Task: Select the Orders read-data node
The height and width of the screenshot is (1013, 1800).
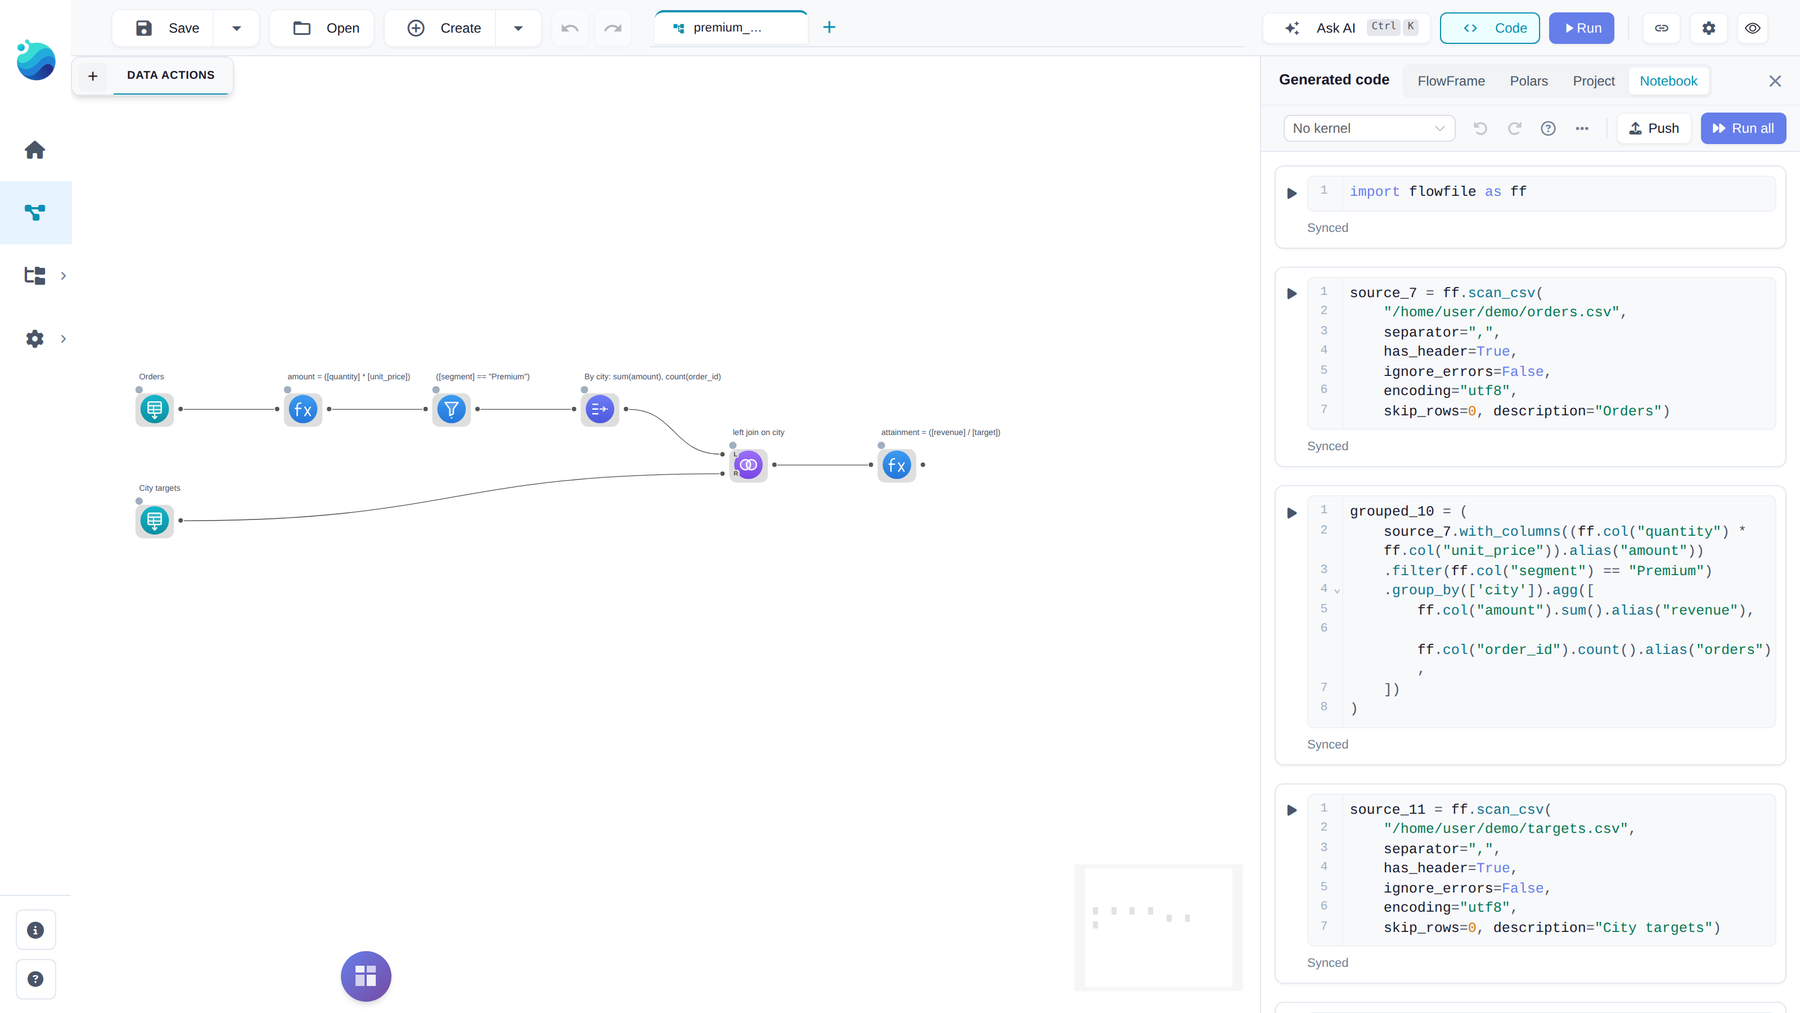Action: [154, 409]
